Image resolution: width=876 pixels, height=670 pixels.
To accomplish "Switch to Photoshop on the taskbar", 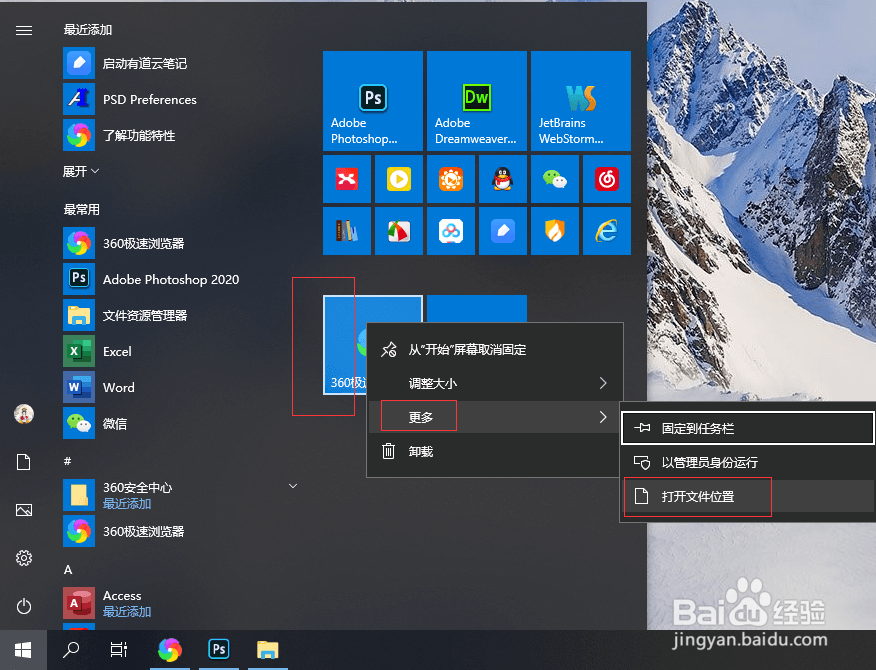I will coord(219,650).
